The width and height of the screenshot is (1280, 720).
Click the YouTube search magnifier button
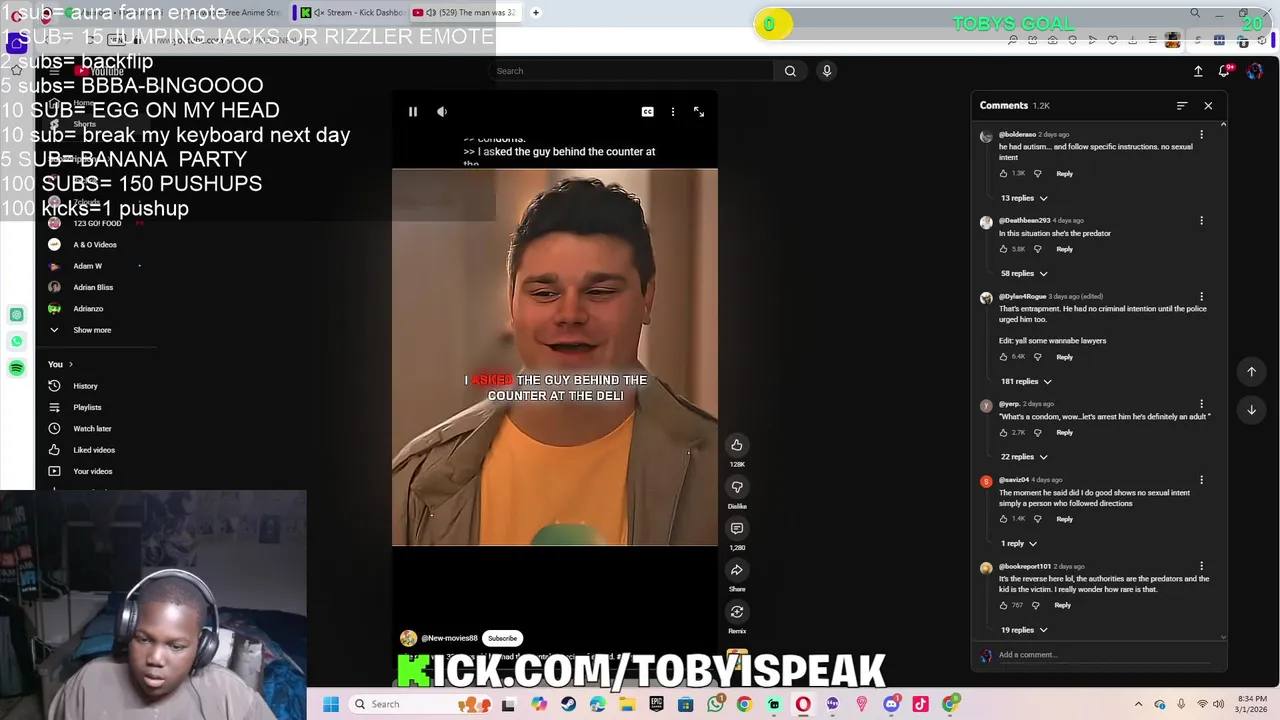pos(790,71)
